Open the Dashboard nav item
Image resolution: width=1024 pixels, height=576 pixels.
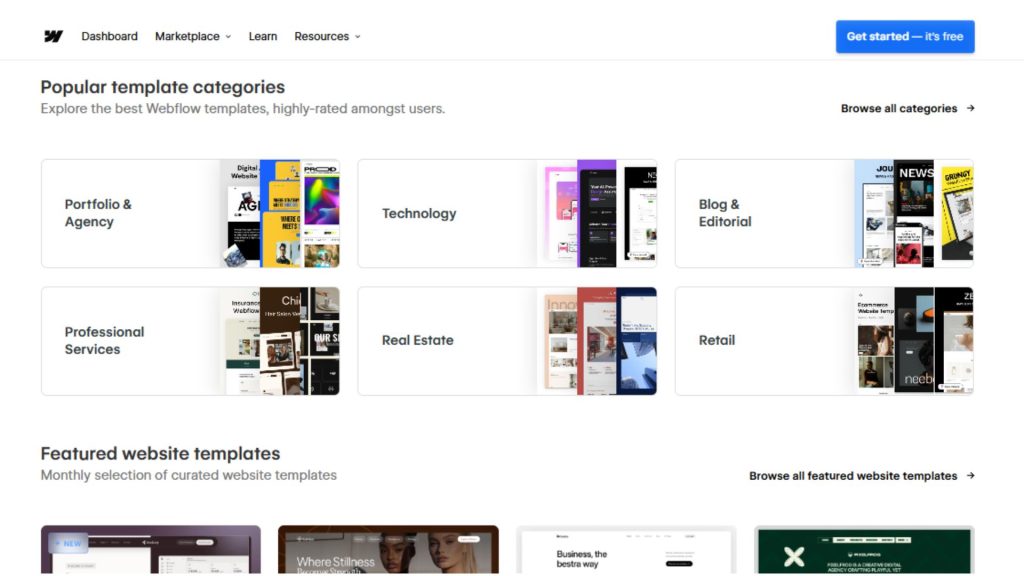(109, 37)
